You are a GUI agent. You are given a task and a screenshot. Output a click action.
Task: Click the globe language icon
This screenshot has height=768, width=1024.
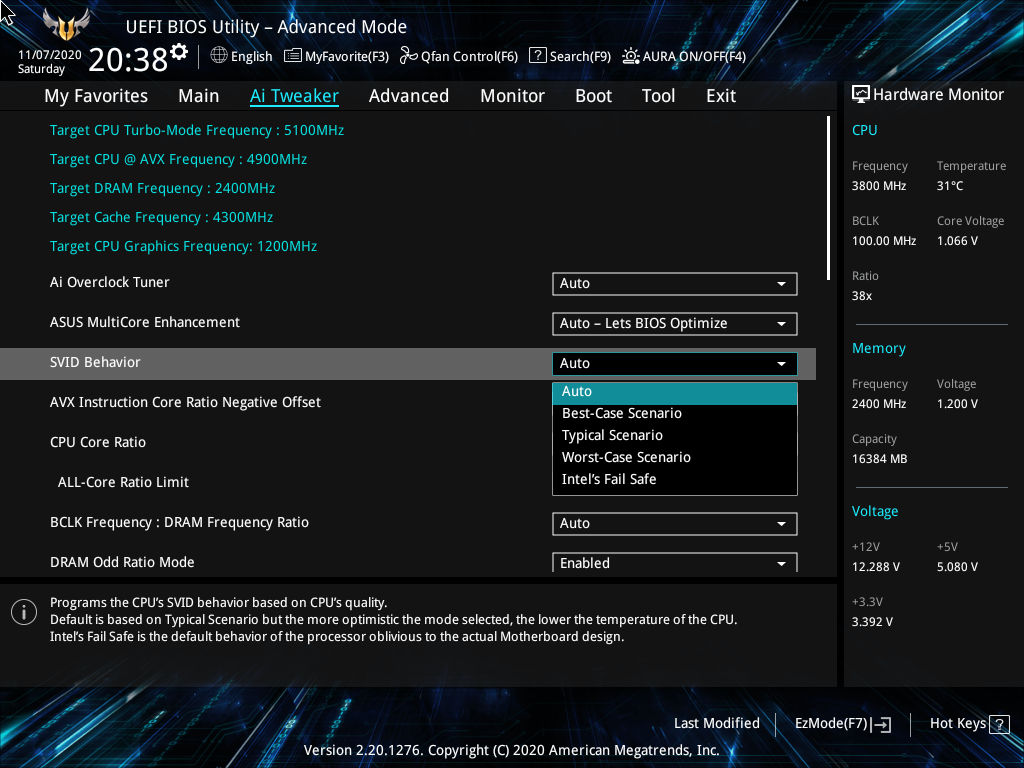coord(219,56)
